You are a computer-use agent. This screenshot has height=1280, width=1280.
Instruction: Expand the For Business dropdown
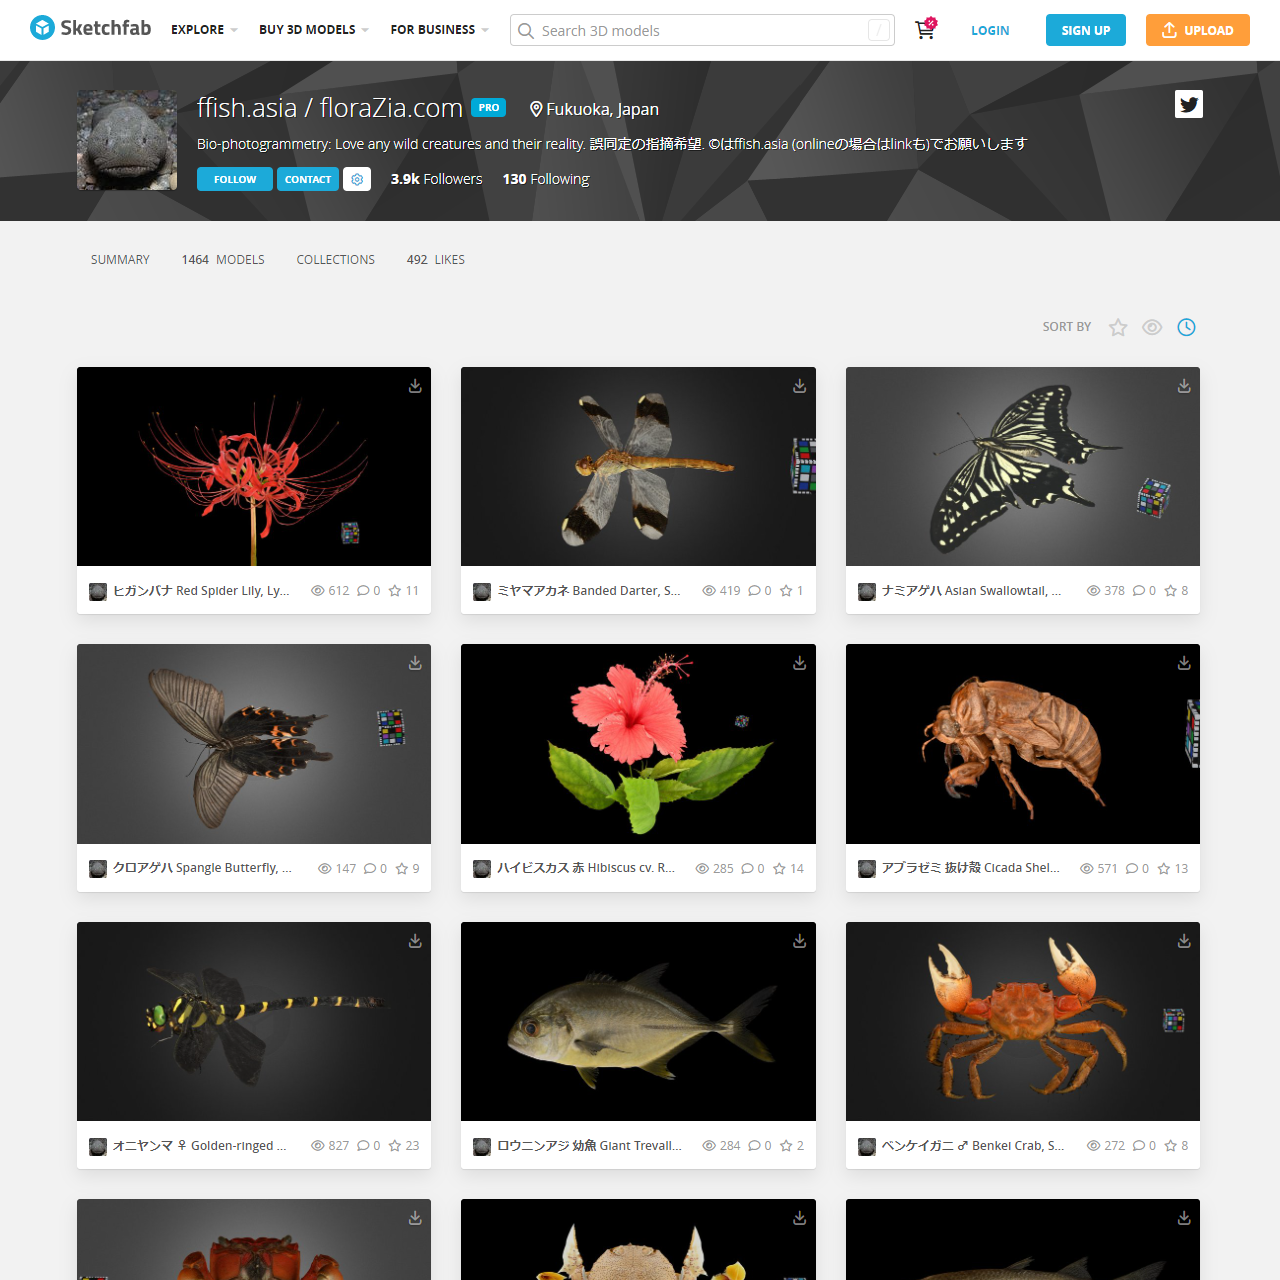tap(439, 30)
